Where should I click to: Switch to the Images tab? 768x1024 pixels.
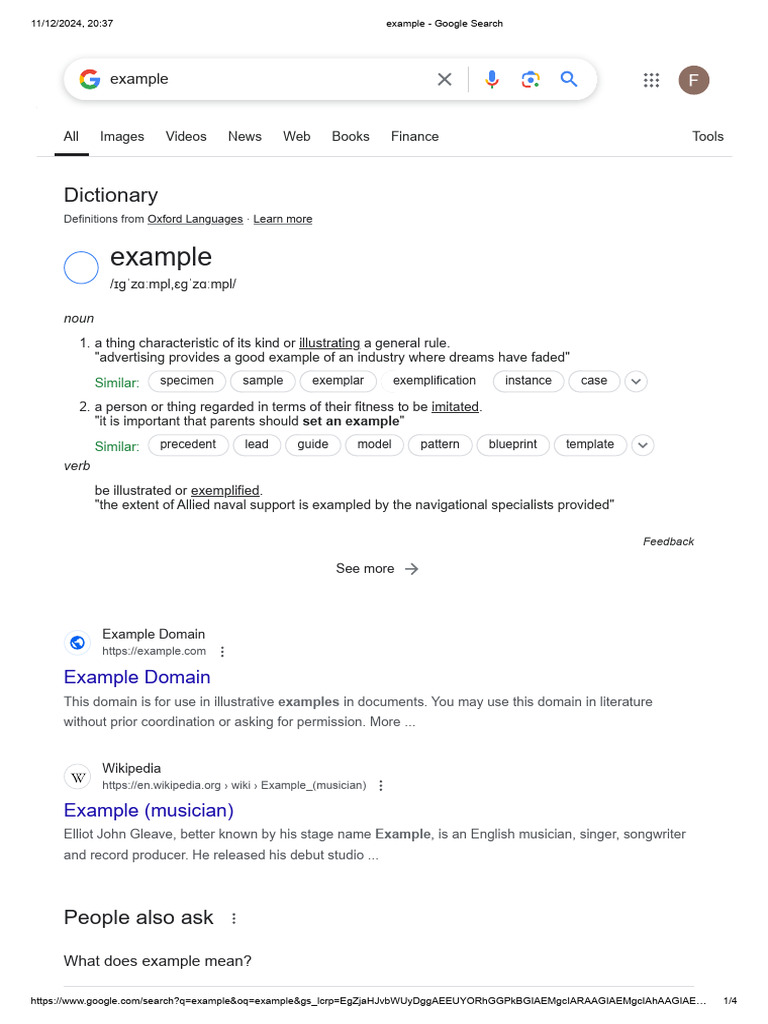click(x=122, y=136)
